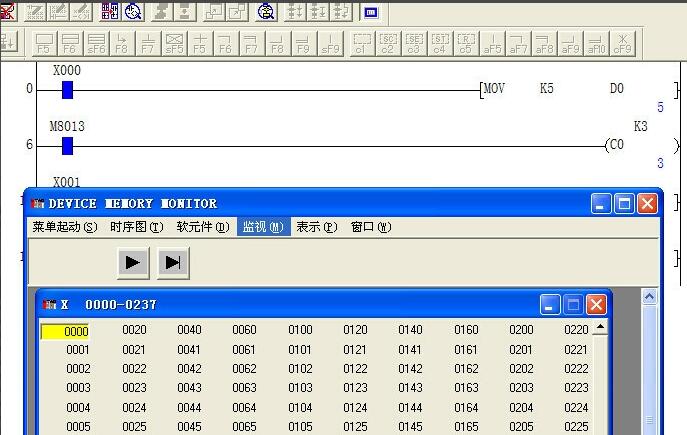Viewport: 687px width, 435px height.
Task: Click the cF9 delete line icon
Action: (x=622, y=42)
